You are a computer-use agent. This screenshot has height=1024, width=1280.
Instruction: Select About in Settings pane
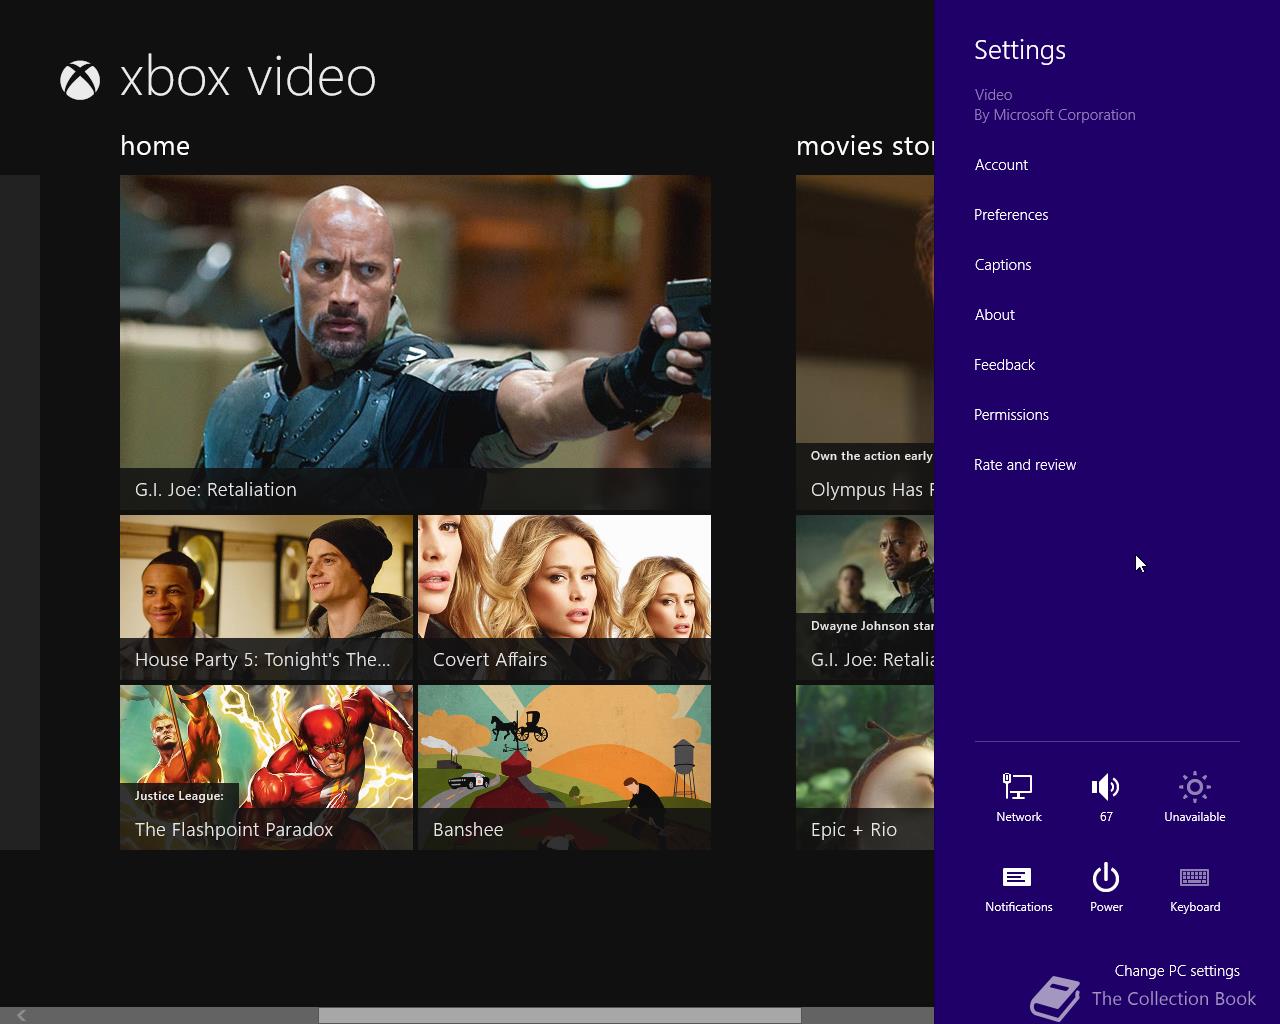click(x=995, y=315)
